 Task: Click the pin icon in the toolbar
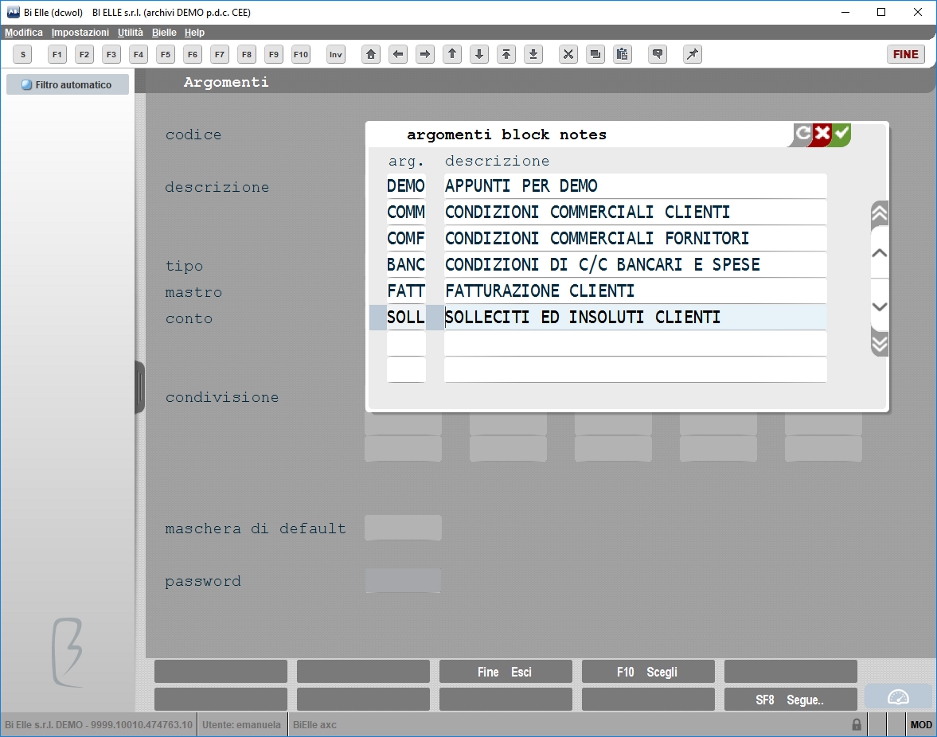click(692, 54)
